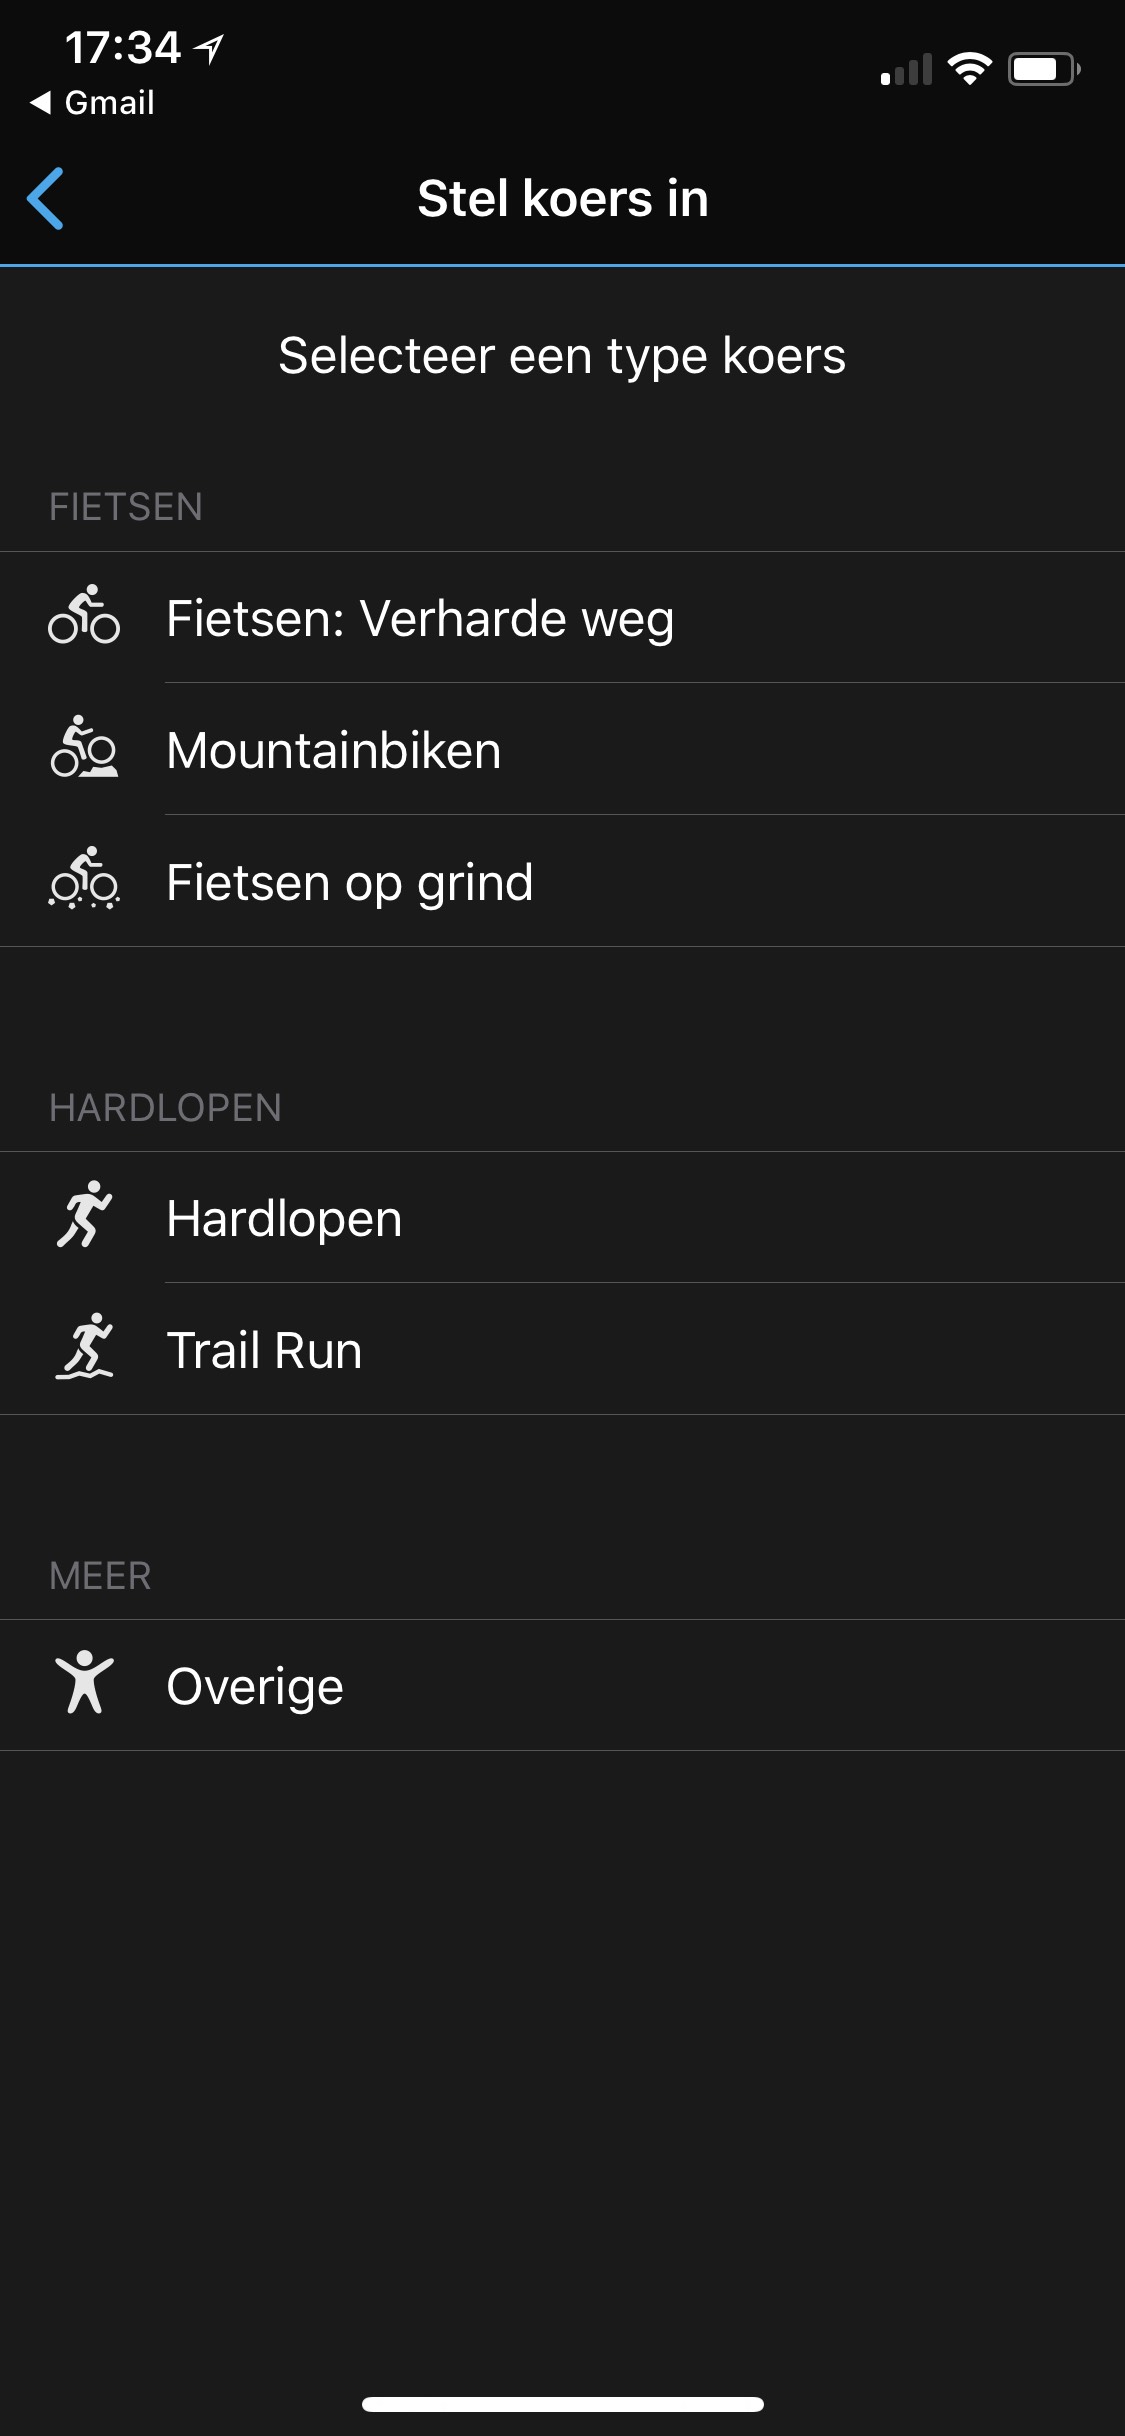The image size is (1125, 2436).
Task: Select Fietsen: Verharde weg course type
Action: coord(562,617)
